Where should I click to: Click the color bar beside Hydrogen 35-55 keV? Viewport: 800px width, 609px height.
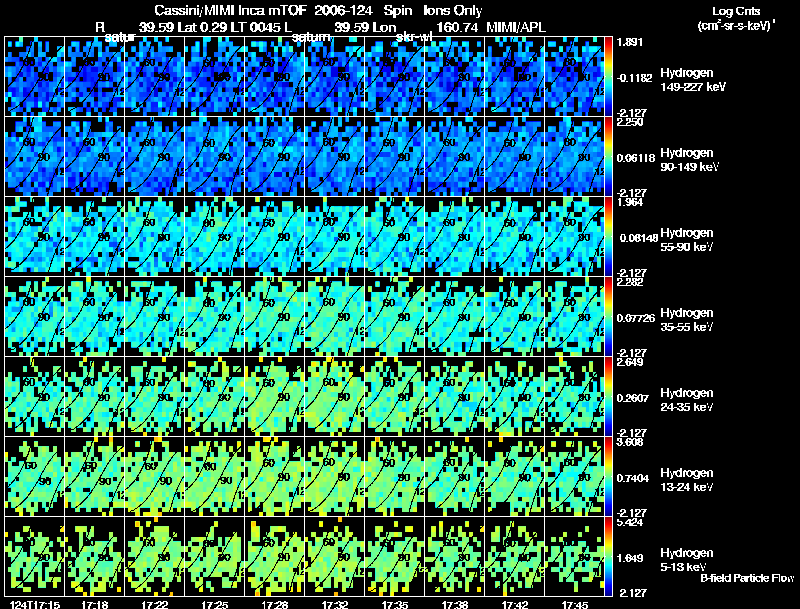608,317
